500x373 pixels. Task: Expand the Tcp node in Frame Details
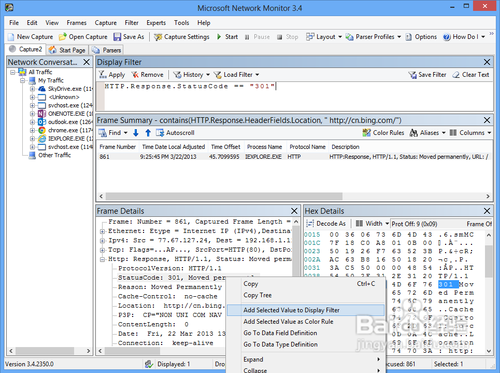tap(103, 250)
